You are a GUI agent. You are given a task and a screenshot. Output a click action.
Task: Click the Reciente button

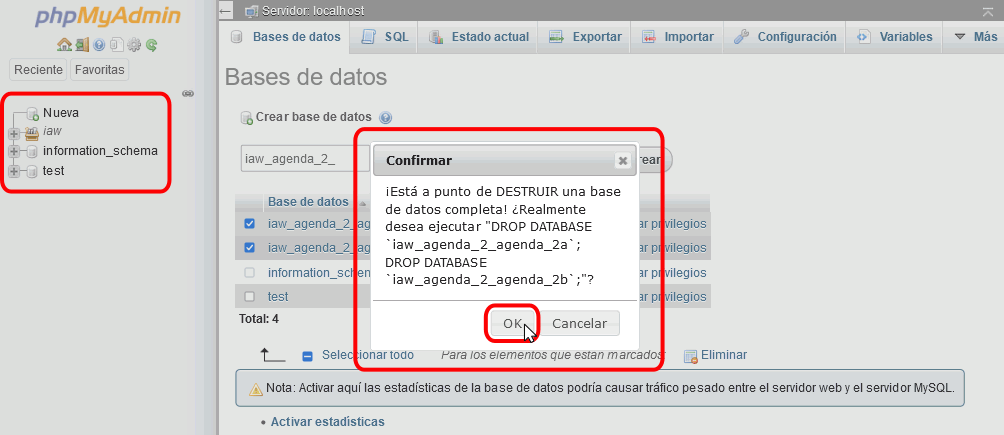coord(39,70)
